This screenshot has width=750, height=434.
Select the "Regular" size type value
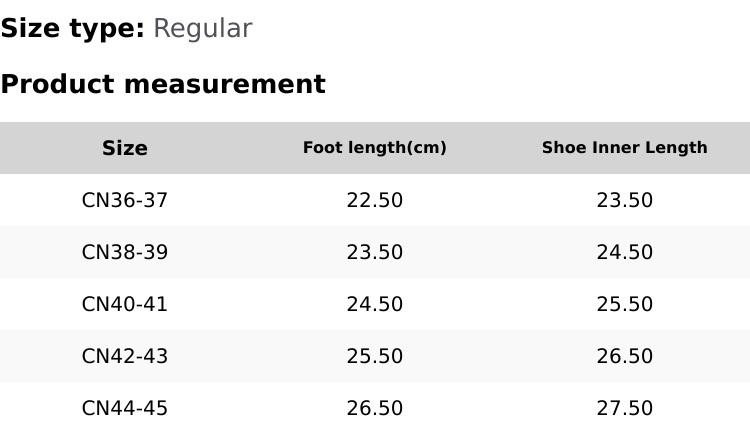[202, 29]
